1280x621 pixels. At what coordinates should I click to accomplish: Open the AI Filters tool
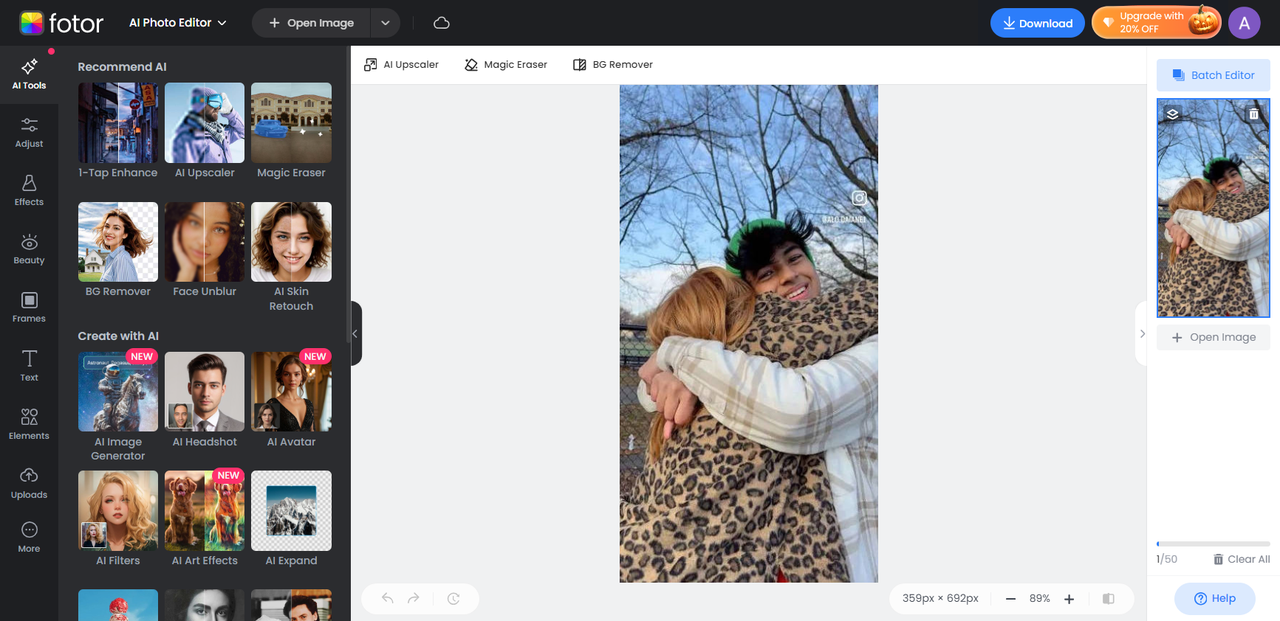point(118,518)
